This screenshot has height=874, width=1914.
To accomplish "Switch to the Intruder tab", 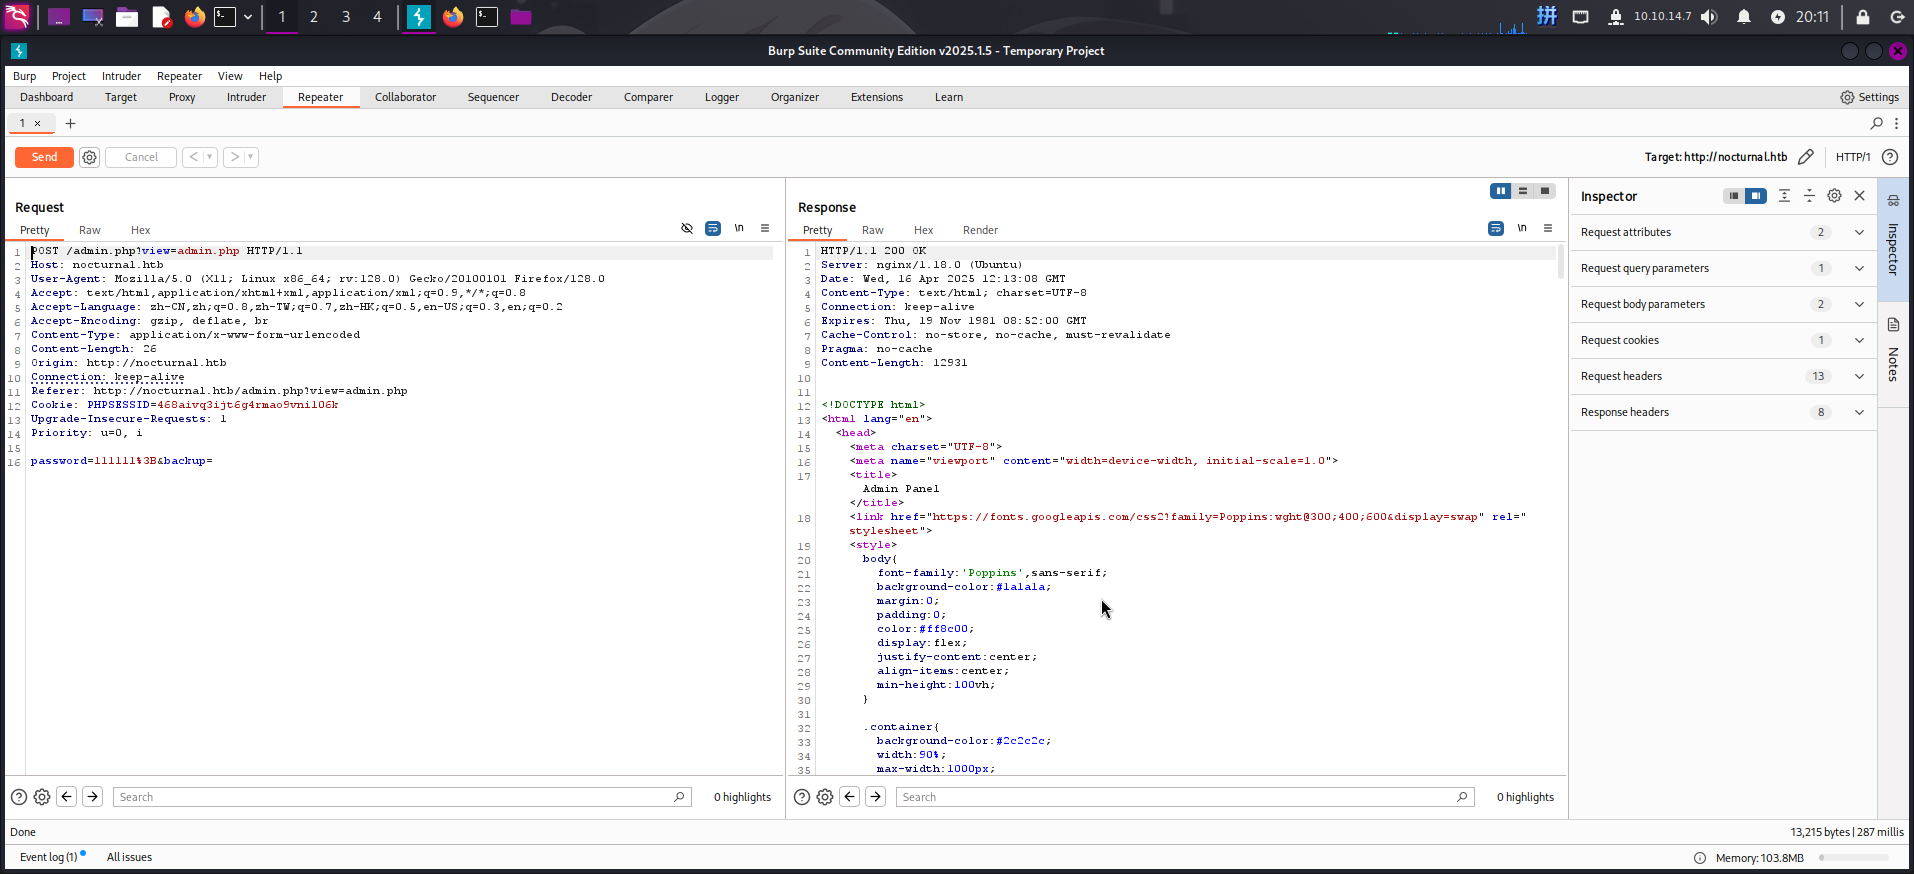I will [246, 97].
